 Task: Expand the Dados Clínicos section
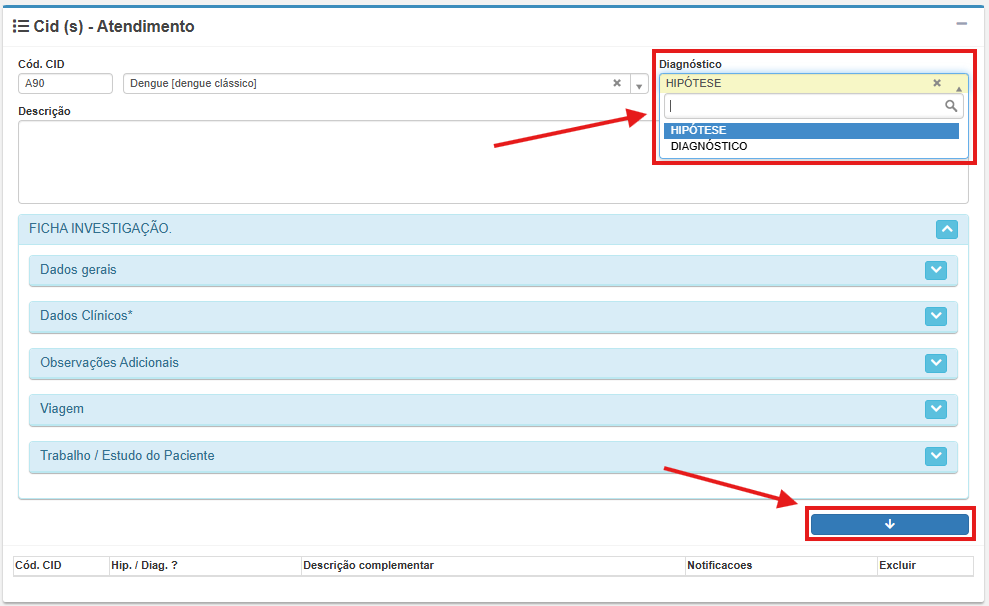[x=936, y=316]
